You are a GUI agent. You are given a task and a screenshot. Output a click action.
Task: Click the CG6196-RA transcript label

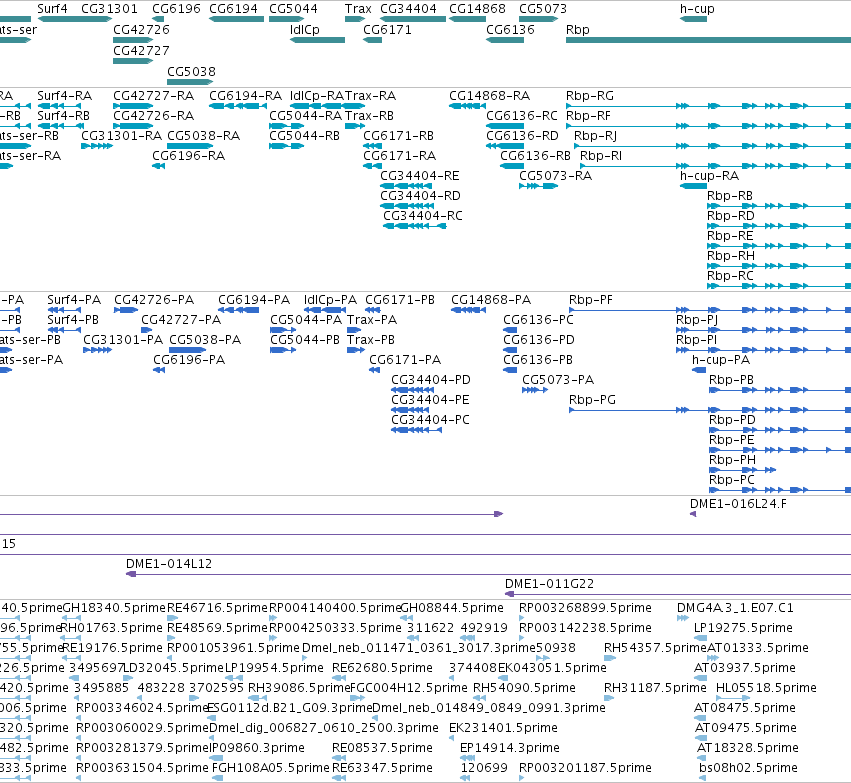click(x=188, y=156)
